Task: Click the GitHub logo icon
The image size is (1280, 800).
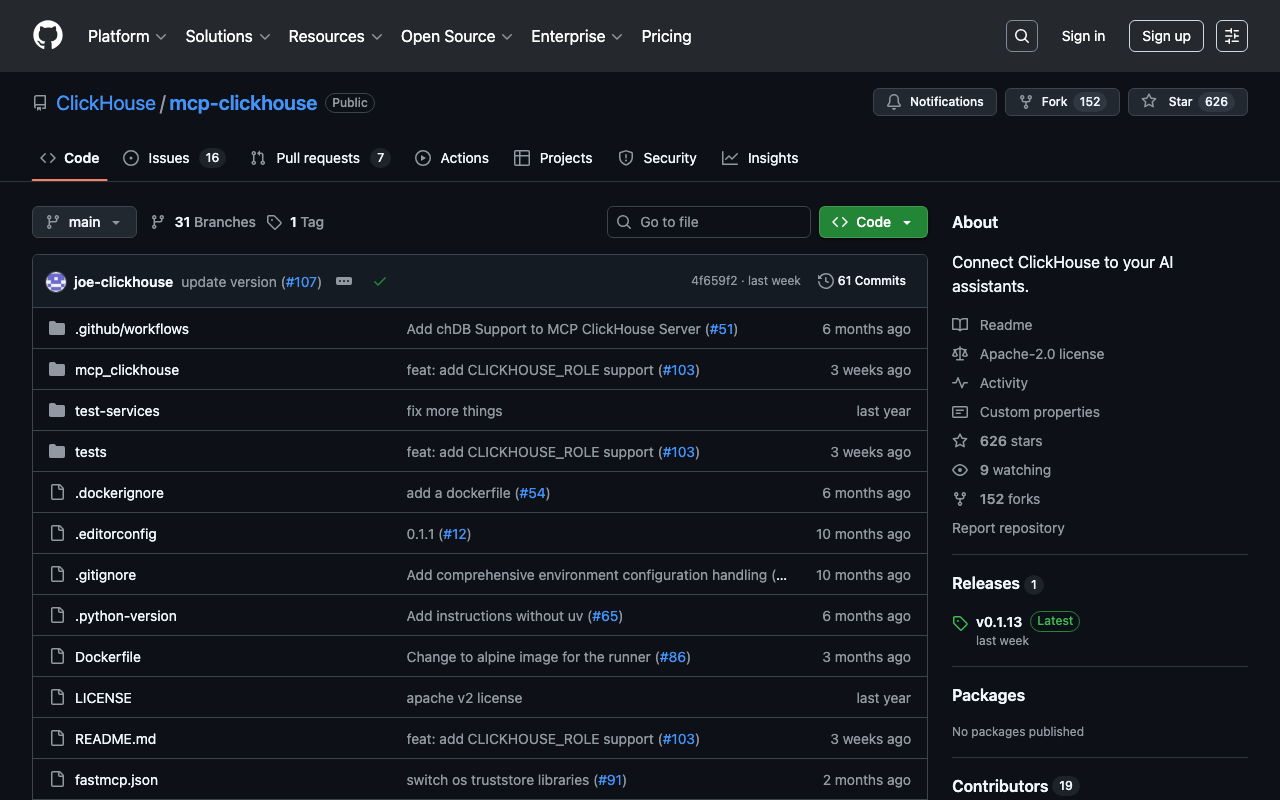Action: tap(48, 36)
